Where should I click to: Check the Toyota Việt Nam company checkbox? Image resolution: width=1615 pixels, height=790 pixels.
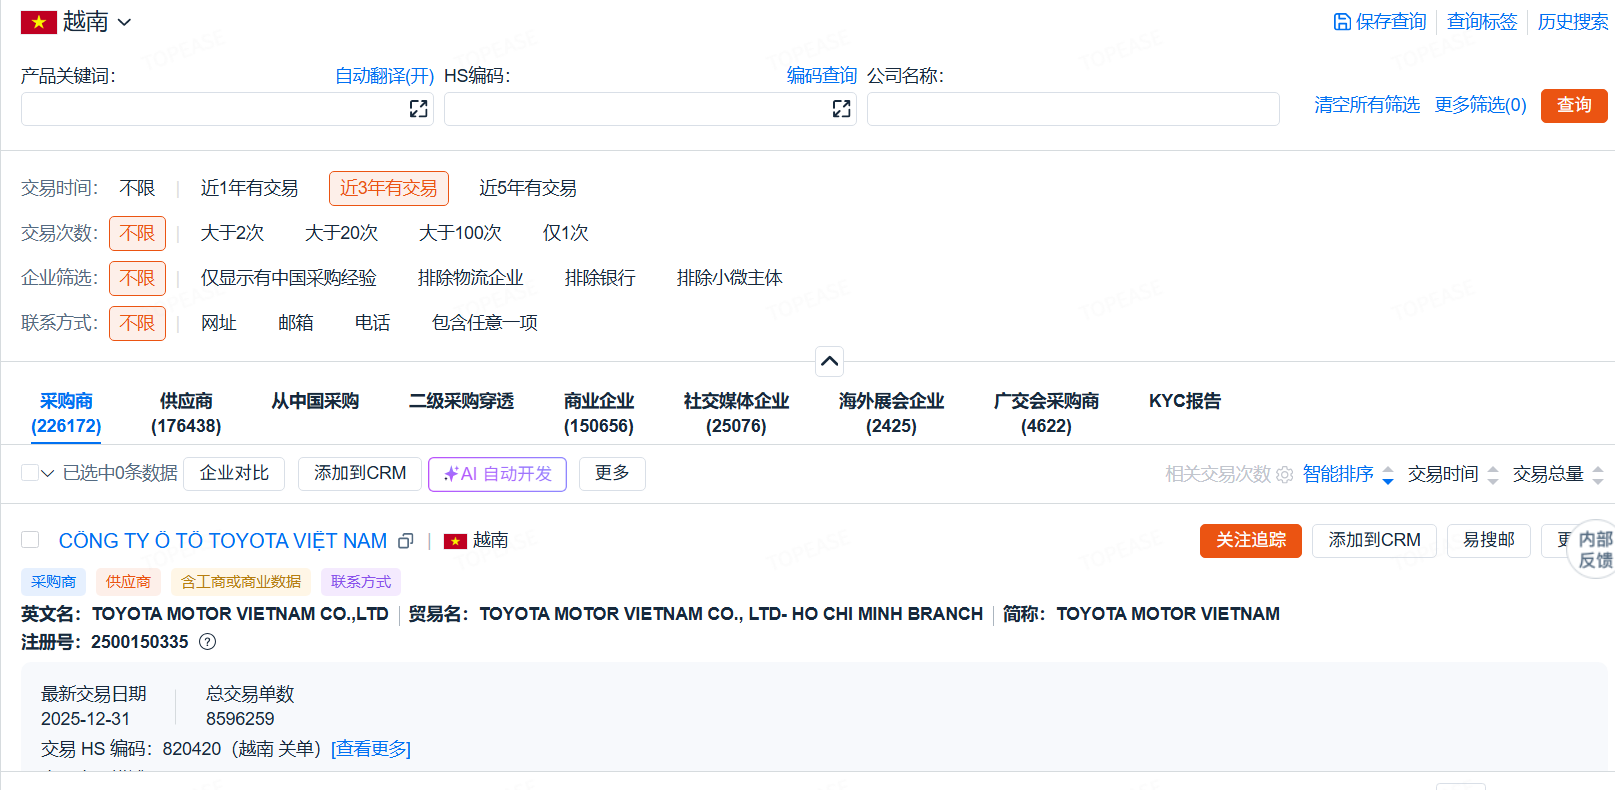[x=30, y=540]
